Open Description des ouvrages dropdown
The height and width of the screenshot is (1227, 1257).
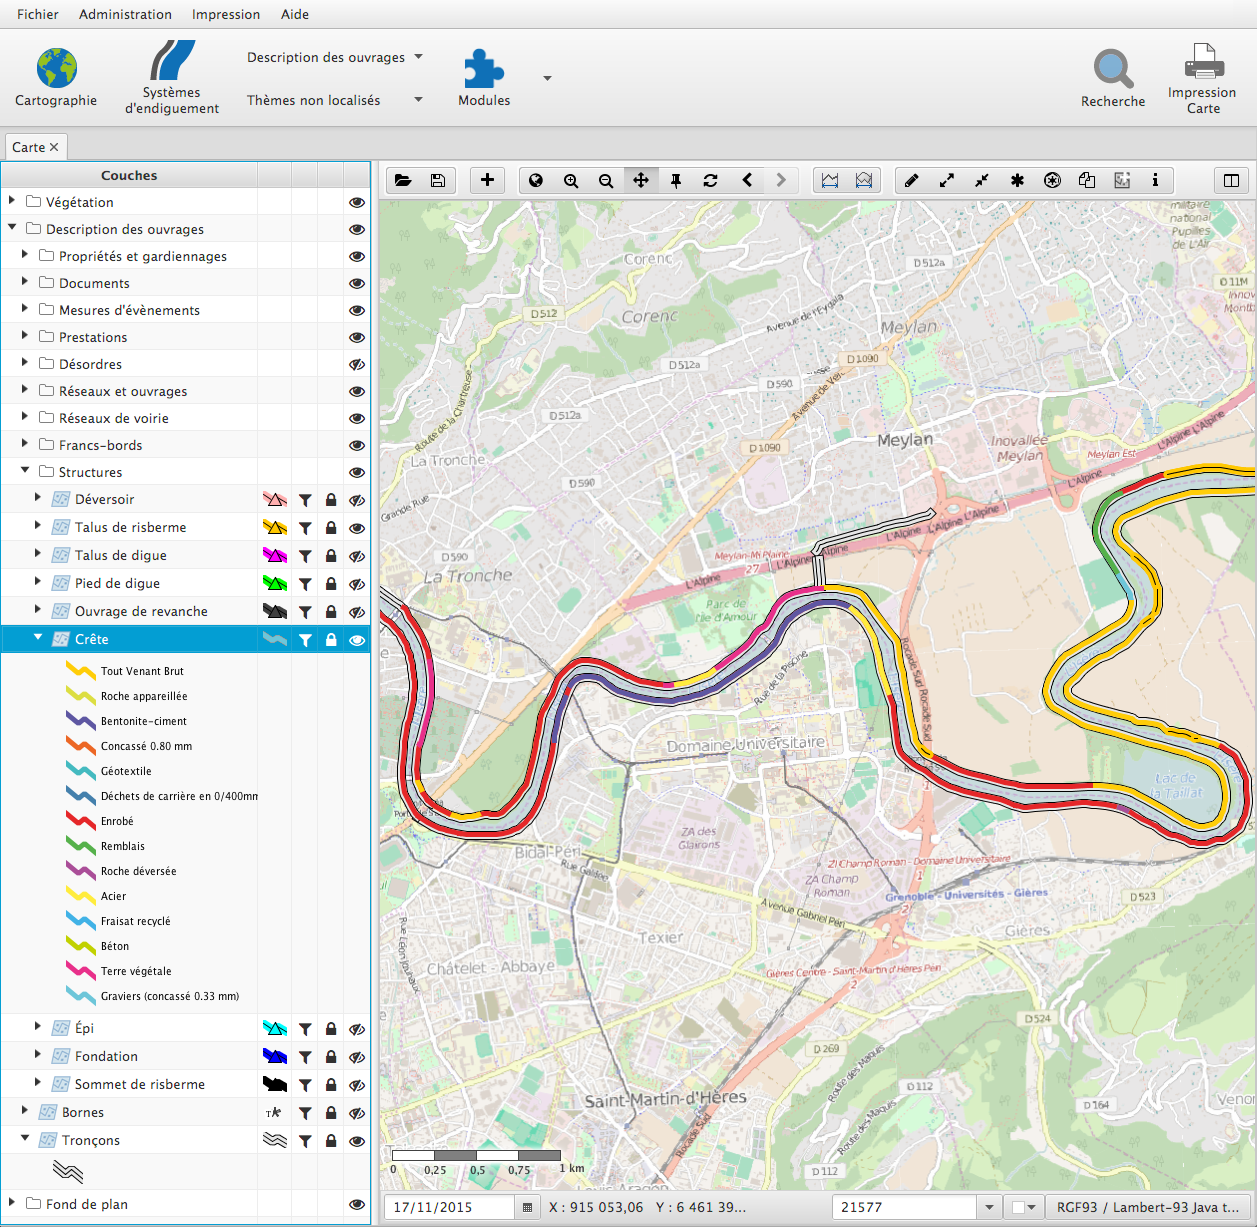point(335,57)
